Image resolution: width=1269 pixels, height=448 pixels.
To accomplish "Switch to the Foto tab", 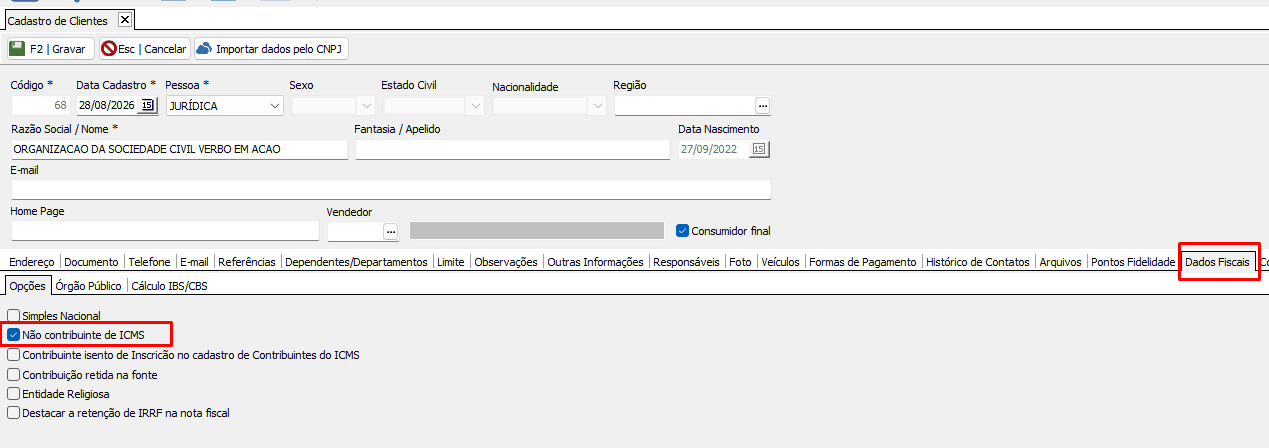I will pyautogui.click(x=740, y=262).
